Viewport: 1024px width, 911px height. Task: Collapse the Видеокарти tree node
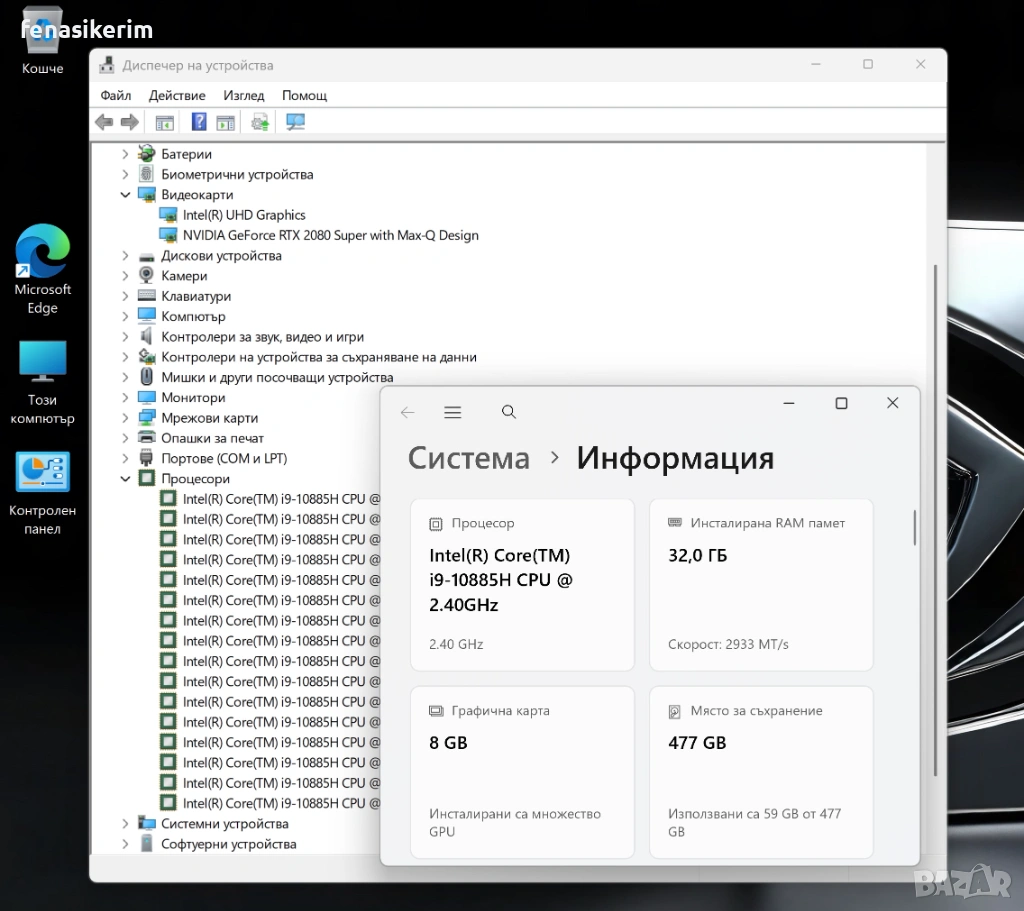[125, 195]
